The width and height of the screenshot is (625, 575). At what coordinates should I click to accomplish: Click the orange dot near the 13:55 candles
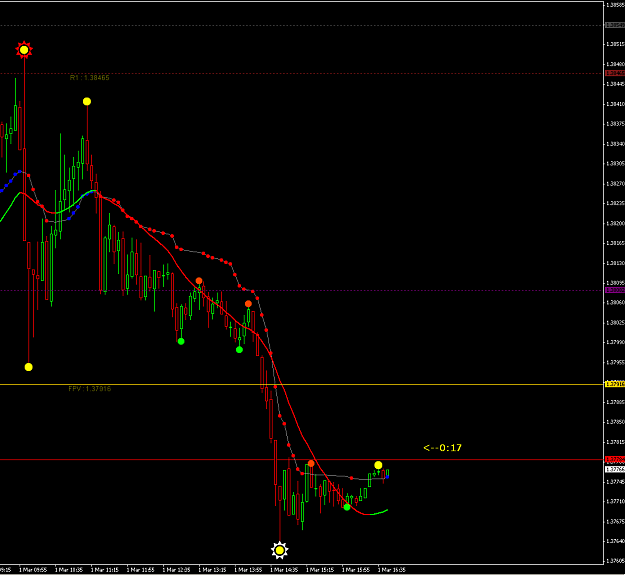point(248,304)
